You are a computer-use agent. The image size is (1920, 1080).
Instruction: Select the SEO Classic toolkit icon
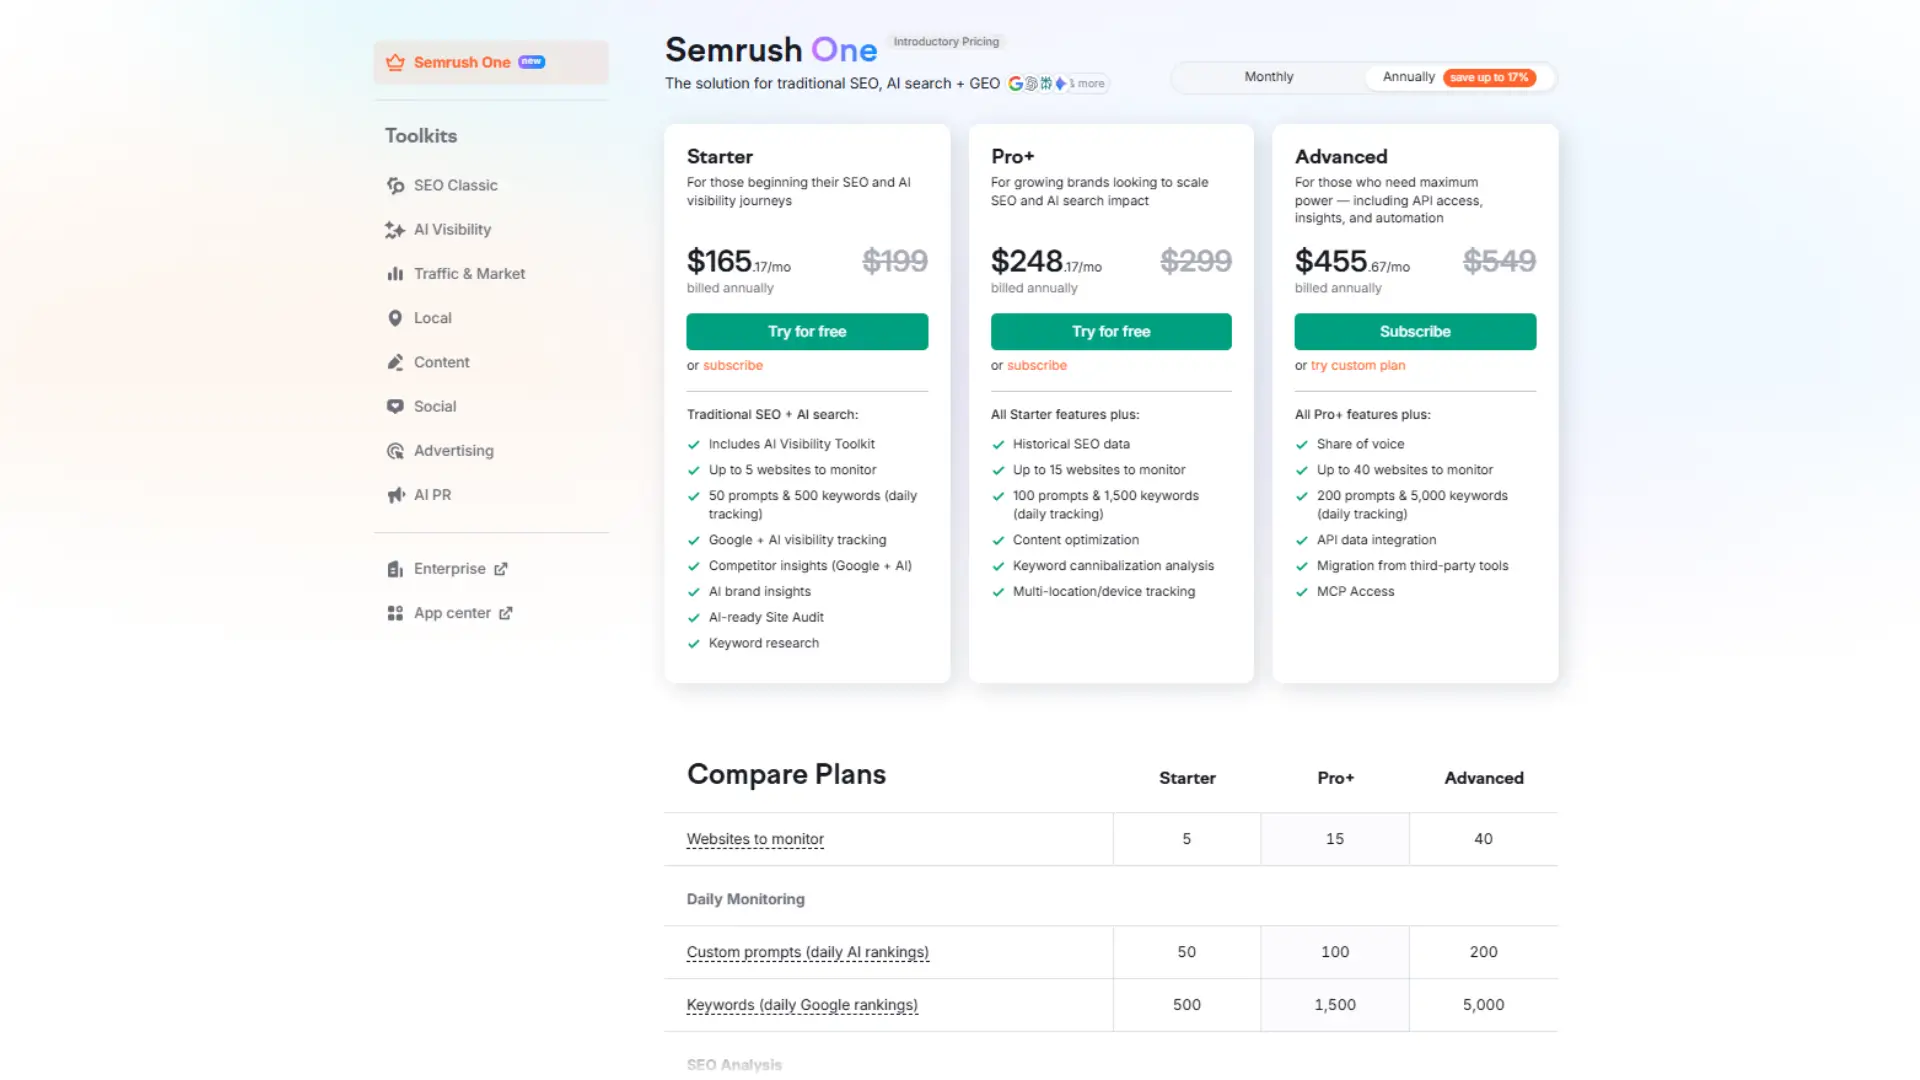[x=396, y=185]
